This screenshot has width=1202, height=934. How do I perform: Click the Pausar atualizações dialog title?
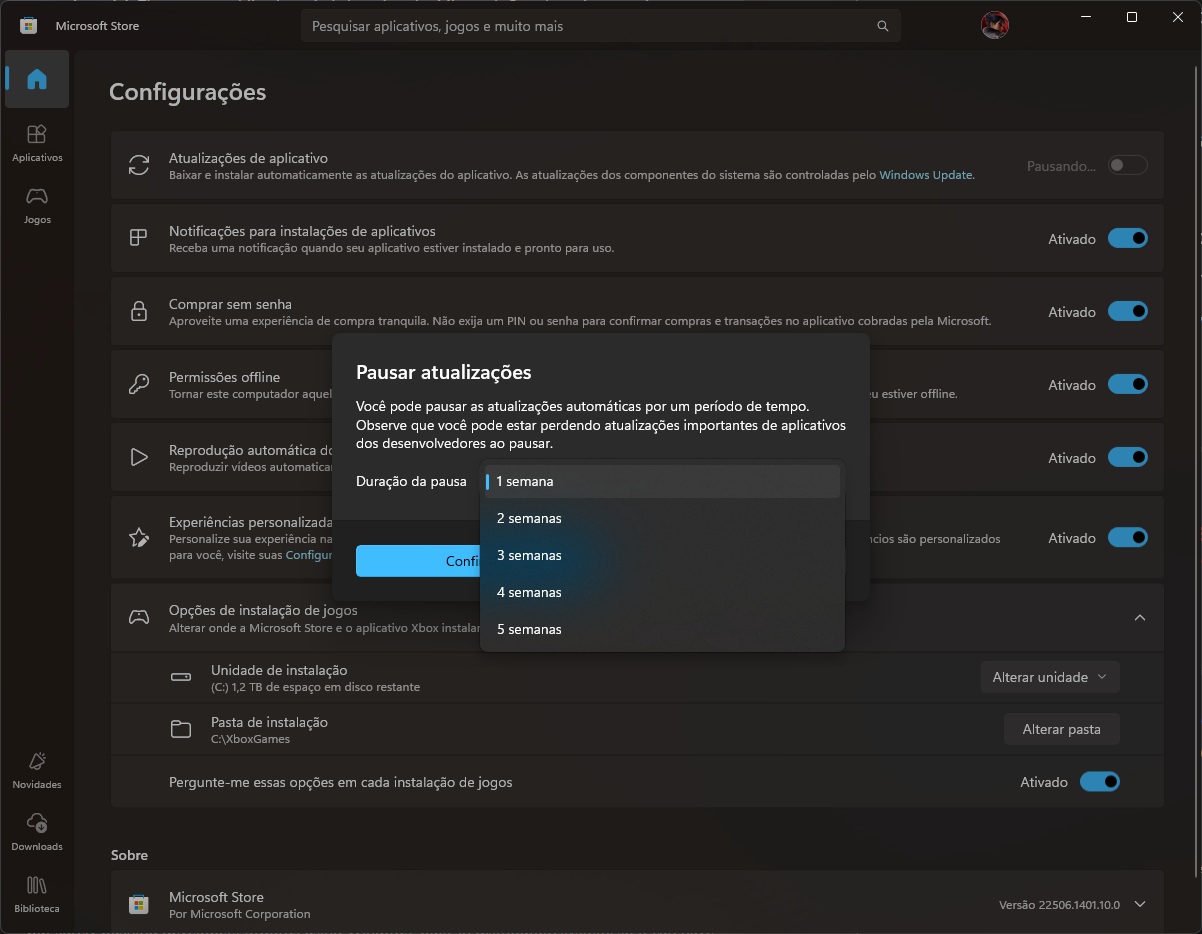pos(444,372)
